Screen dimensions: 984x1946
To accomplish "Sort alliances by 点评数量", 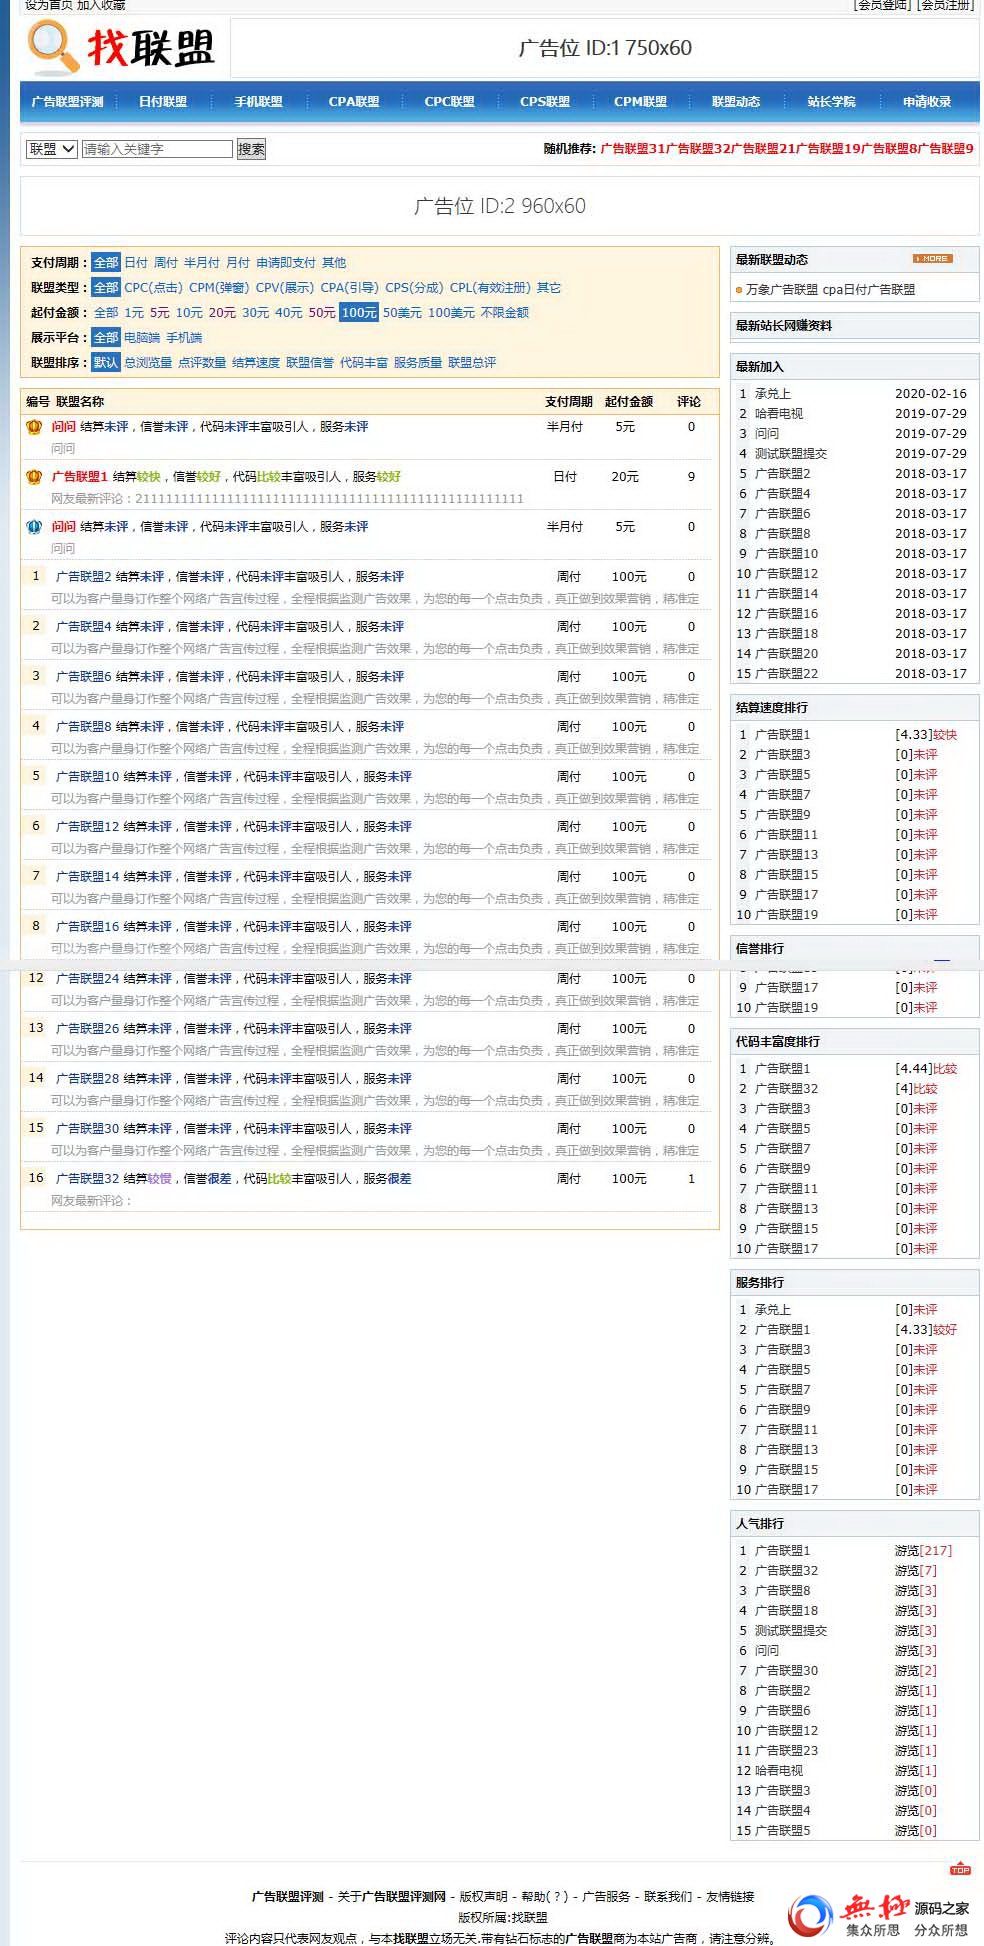I will click(202, 363).
